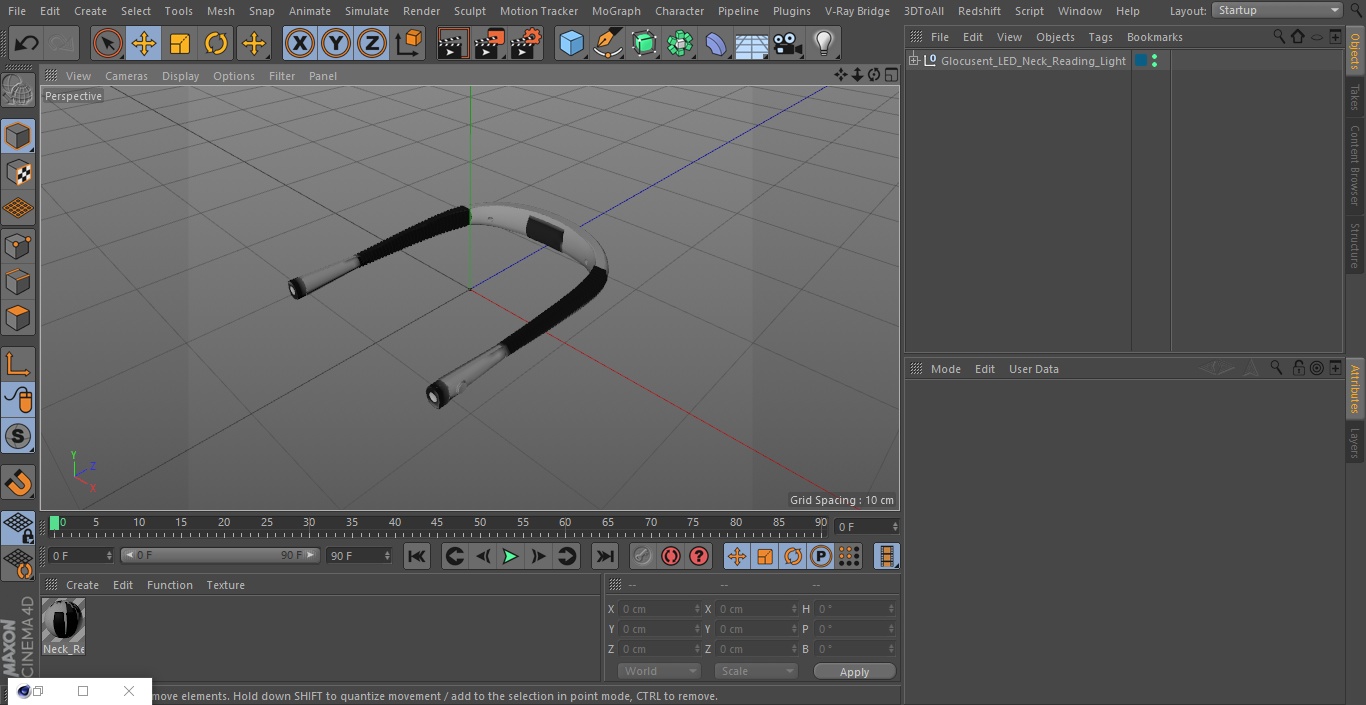Switch to the Layers side tab
This screenshot has height=705, width=1366.
(x=1355, y=442)
